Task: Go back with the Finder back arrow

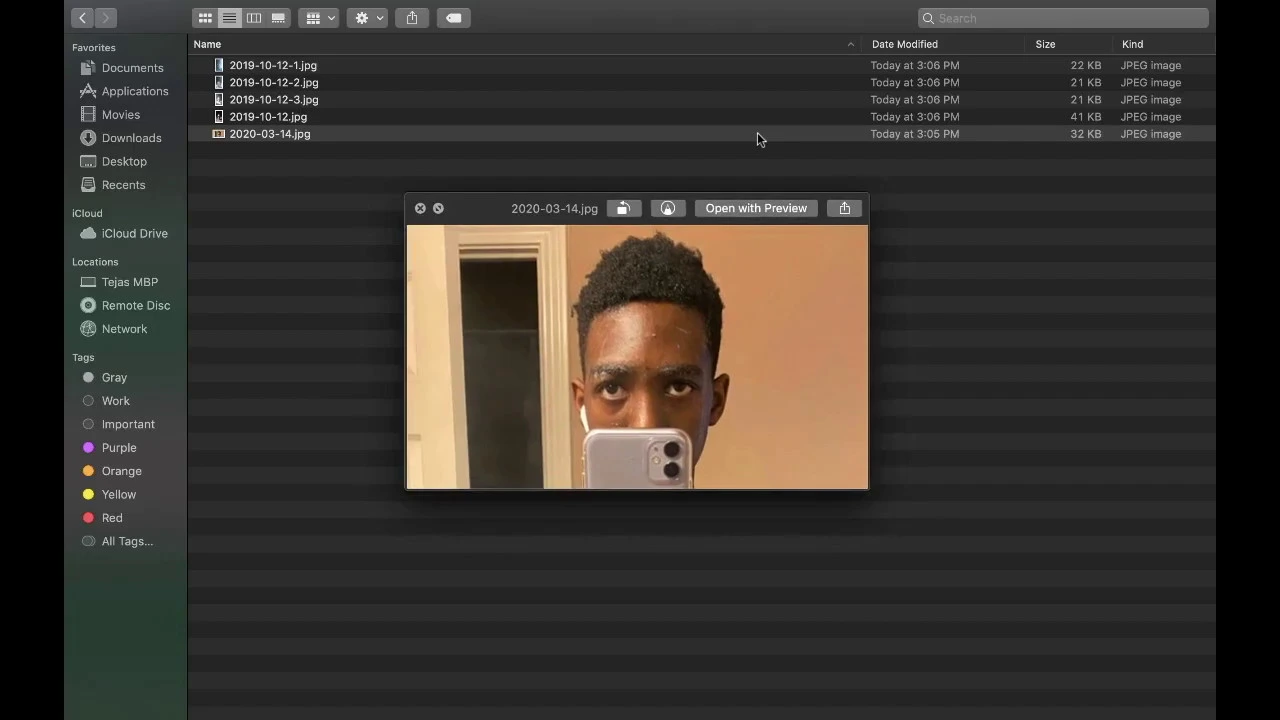Action: (83, 18)
